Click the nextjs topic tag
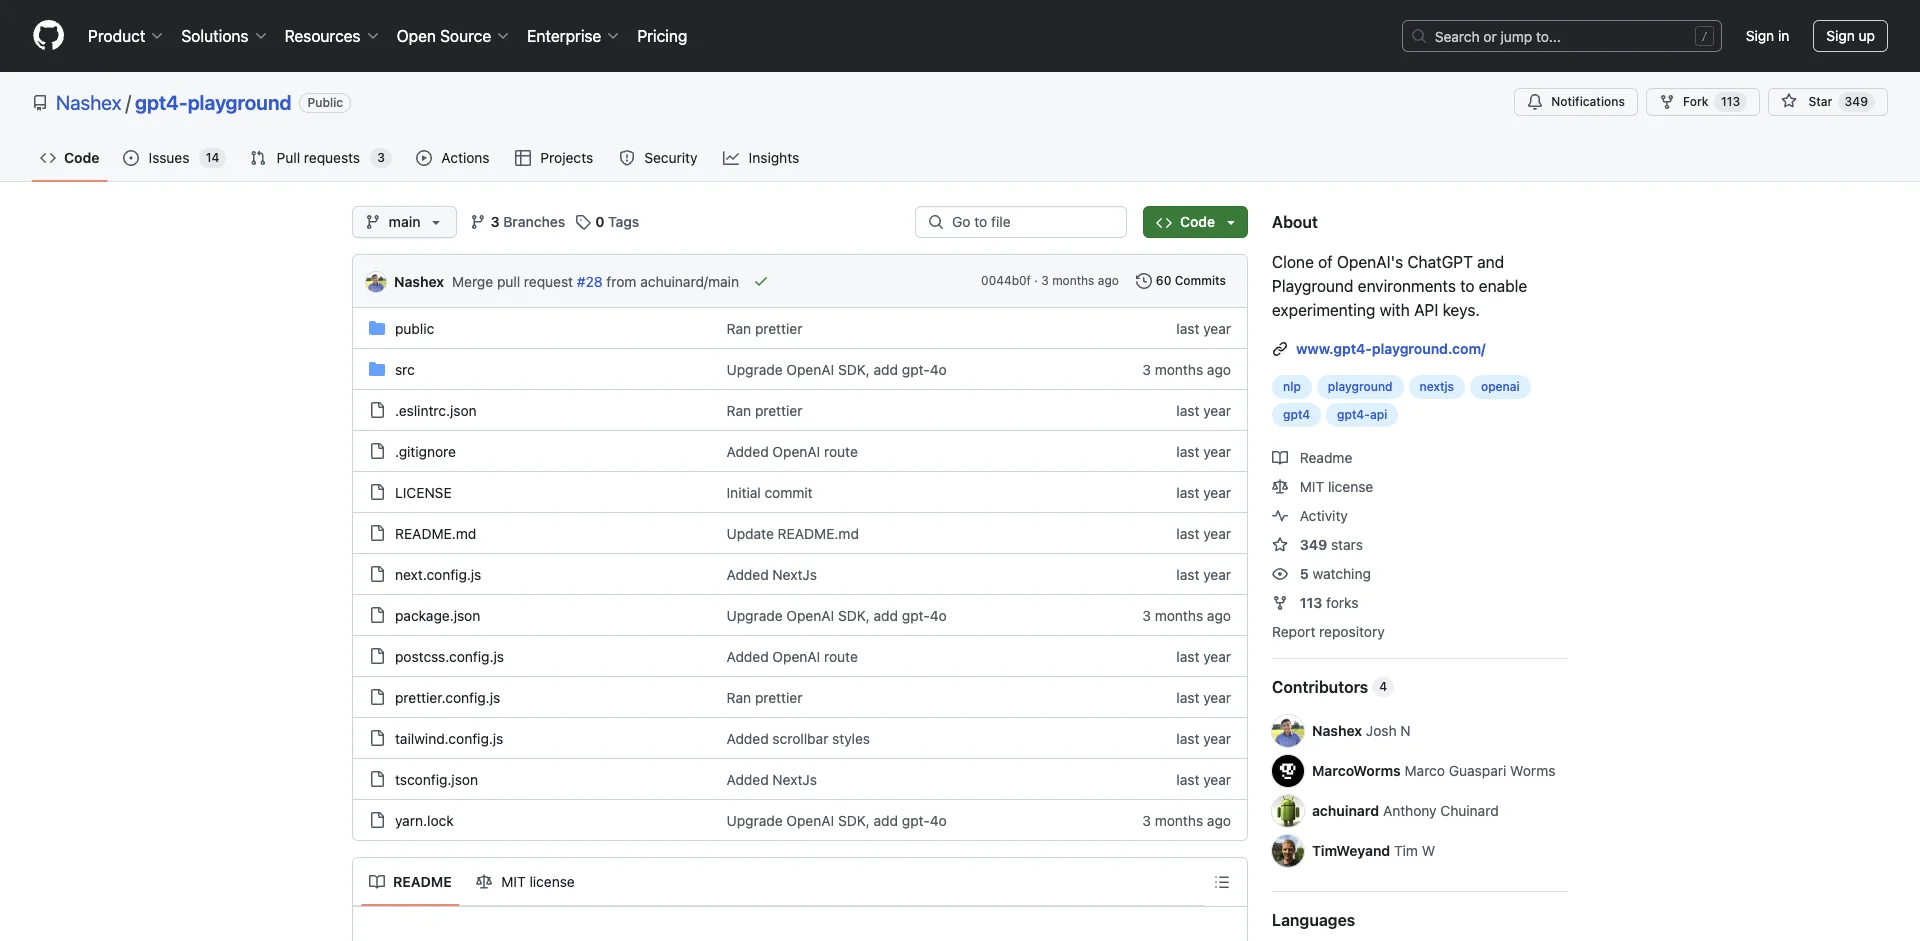1920x941 pixels. [x=1436, y=387]
